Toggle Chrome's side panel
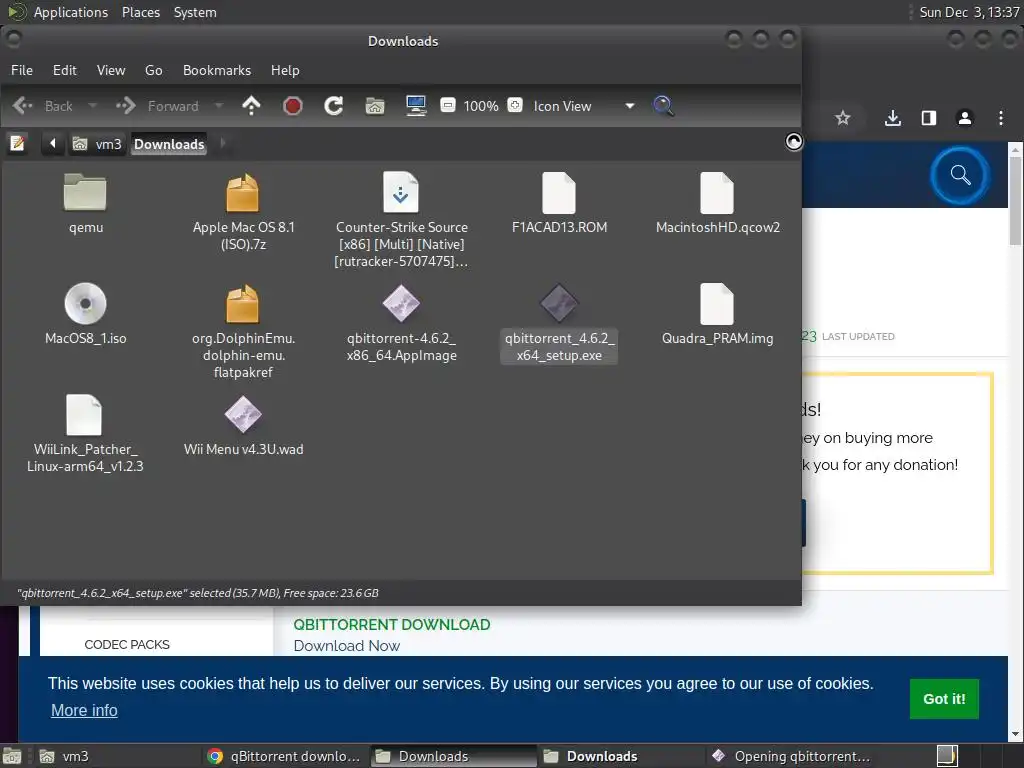Viewport: 1024px width, 768px height. tap(929, 118)
